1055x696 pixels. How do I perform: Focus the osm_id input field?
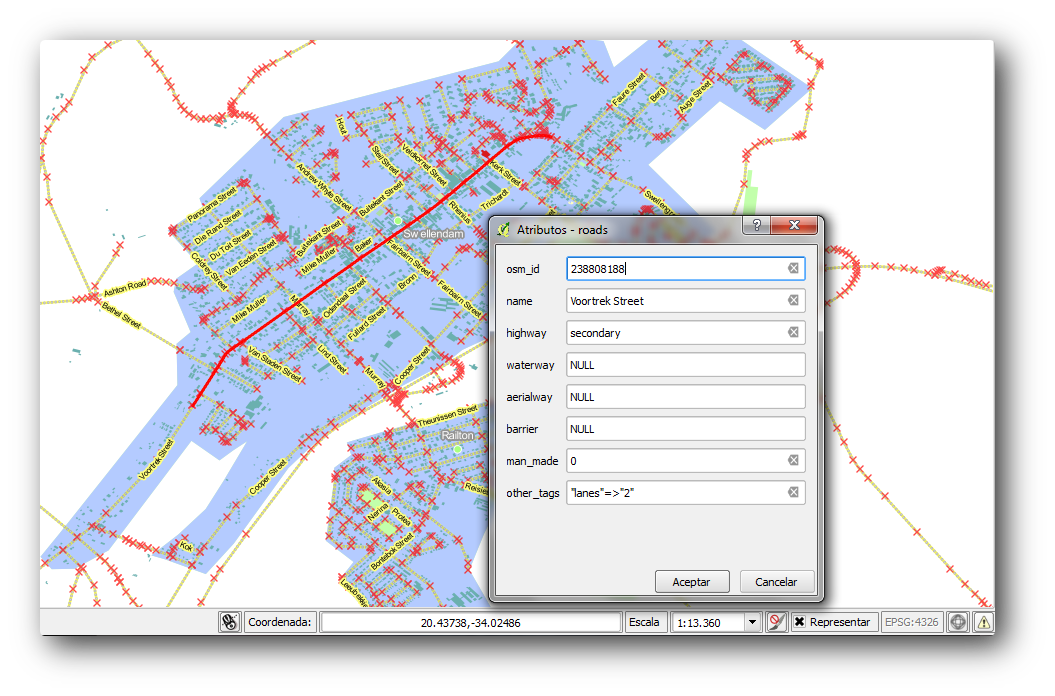(685, 269)
